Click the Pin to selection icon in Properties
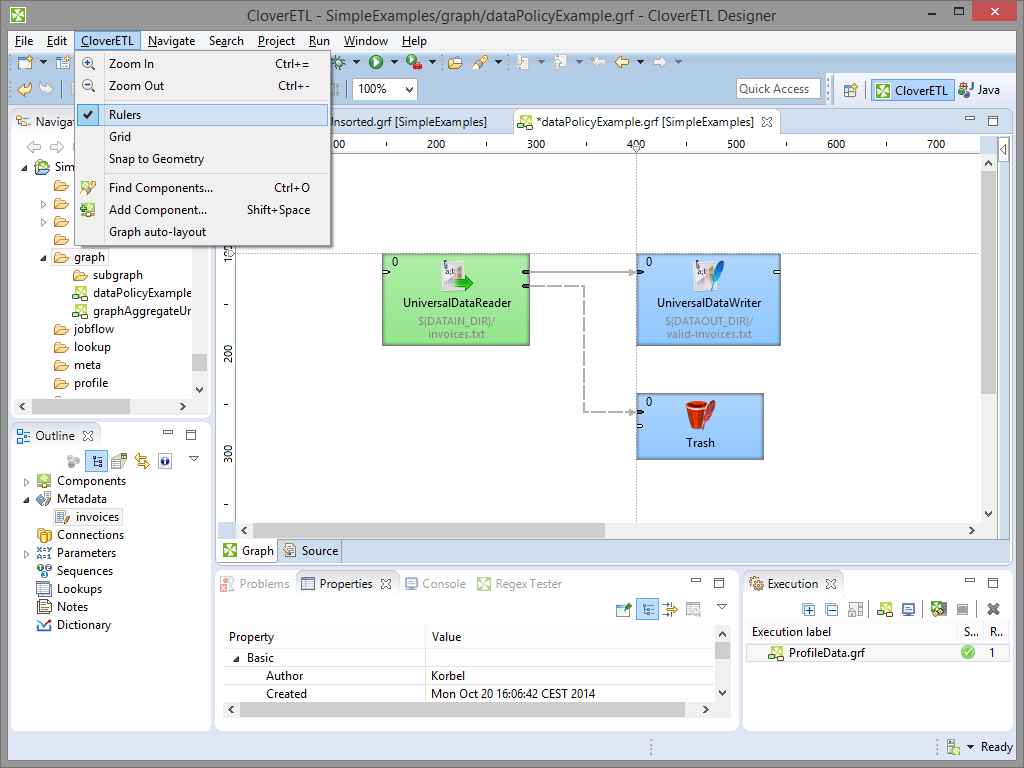The width and height of the screenshot is (1024, 768). [624, 610]
